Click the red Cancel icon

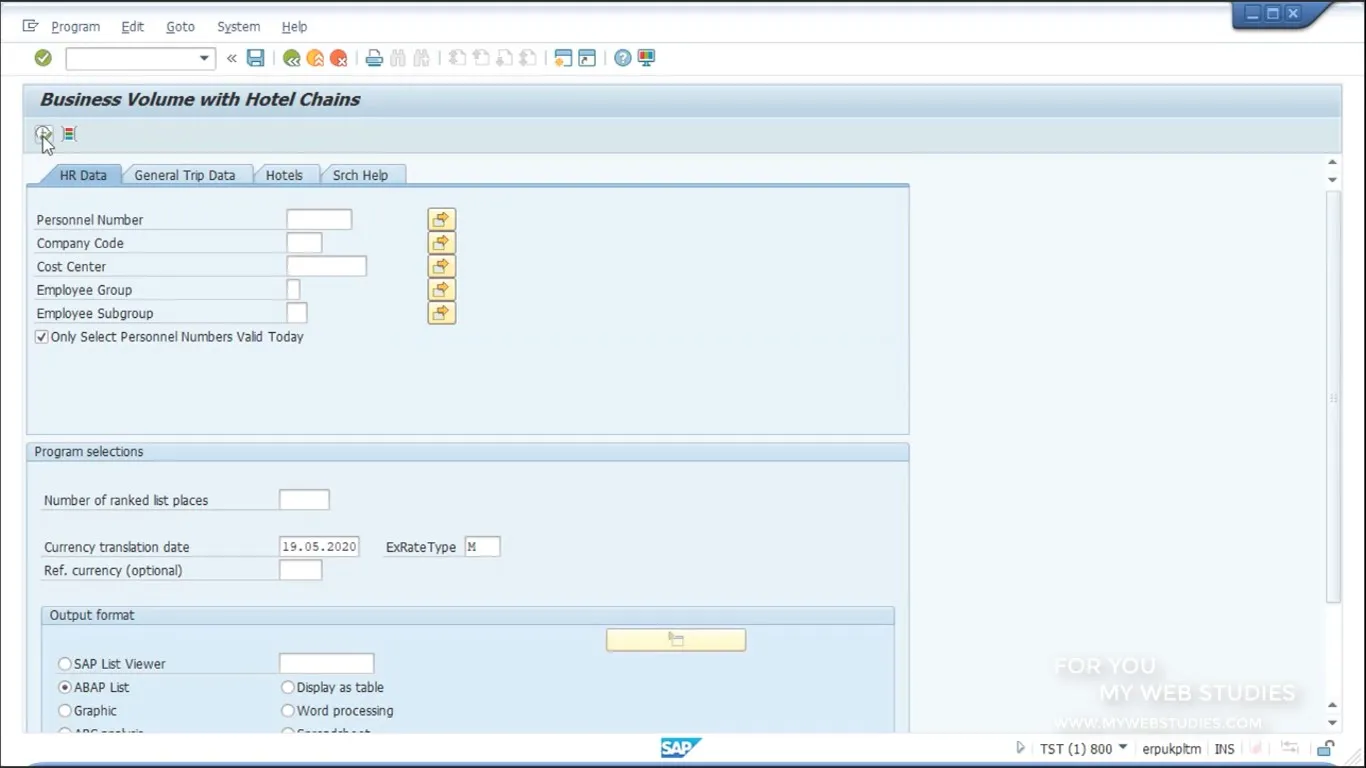click(x=339, y=58)
